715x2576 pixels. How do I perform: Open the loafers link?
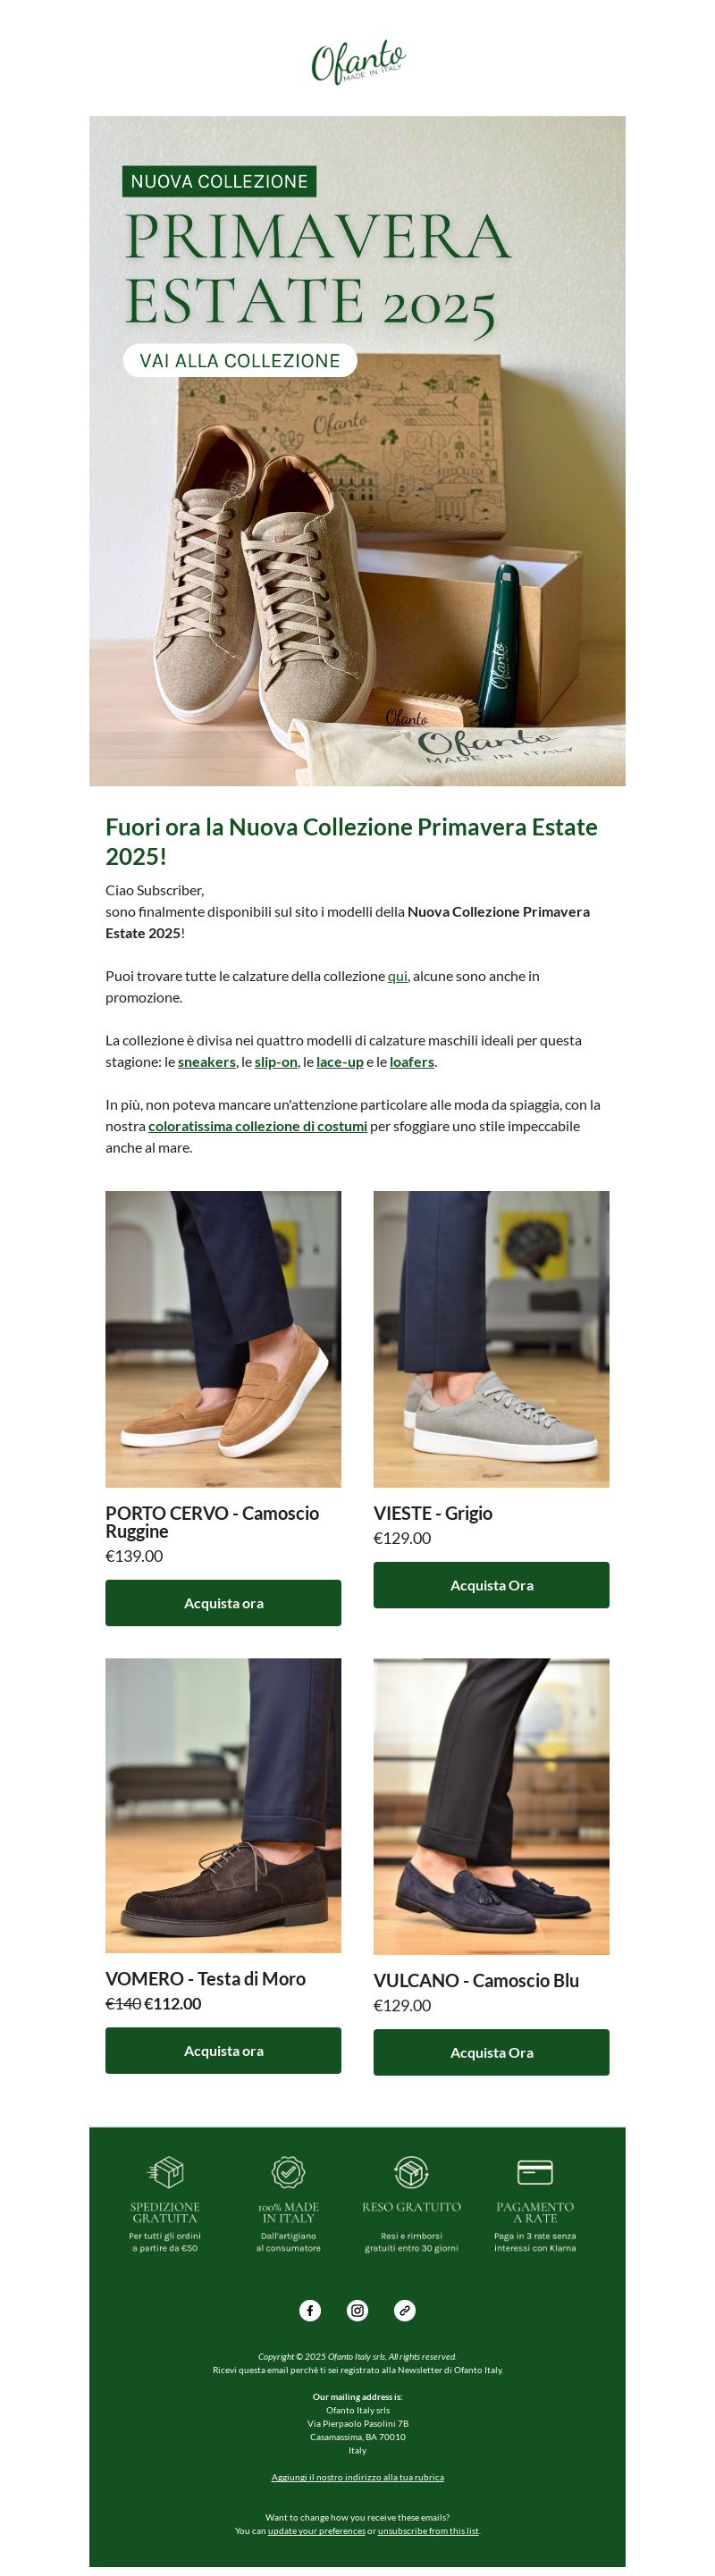pyautogui.click(x=412, y=1062)
